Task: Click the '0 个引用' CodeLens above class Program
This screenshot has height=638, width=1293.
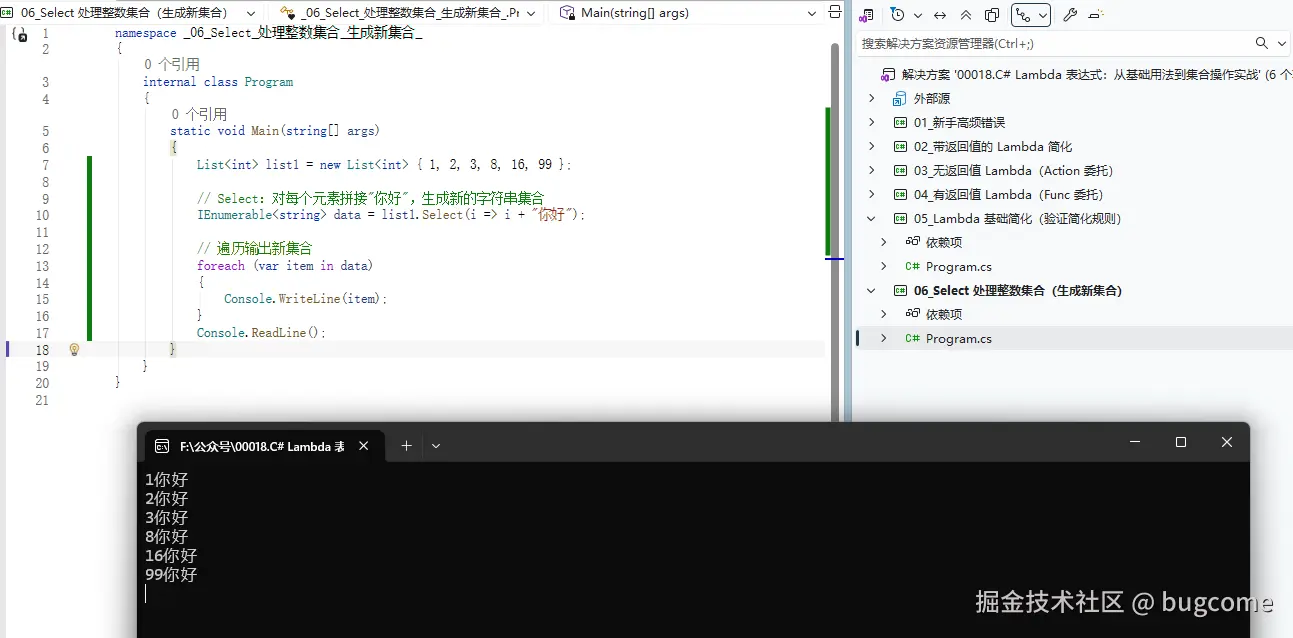Action: [x=171, y=65]
